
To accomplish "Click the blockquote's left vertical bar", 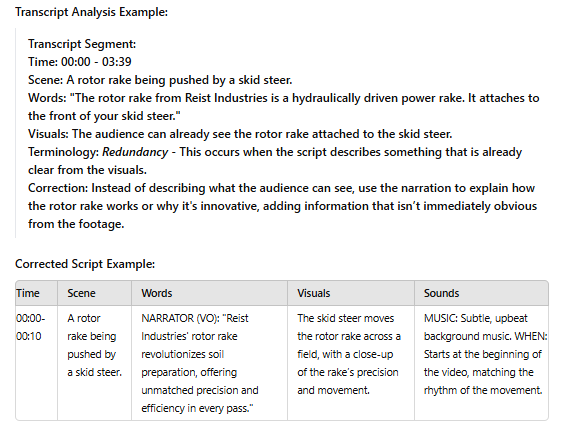I will pyautogui.click(x=15, y=133).
